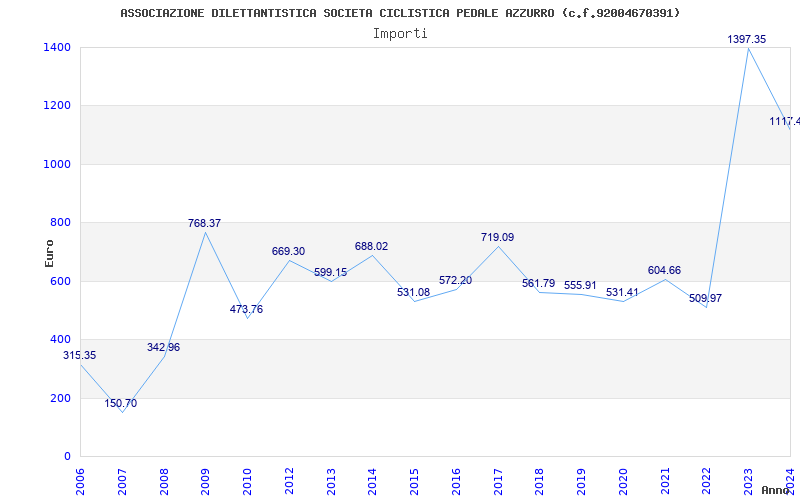This screenshot has width=800, height=500.
Task: Click the 604.66 data label
Action: 664,270
